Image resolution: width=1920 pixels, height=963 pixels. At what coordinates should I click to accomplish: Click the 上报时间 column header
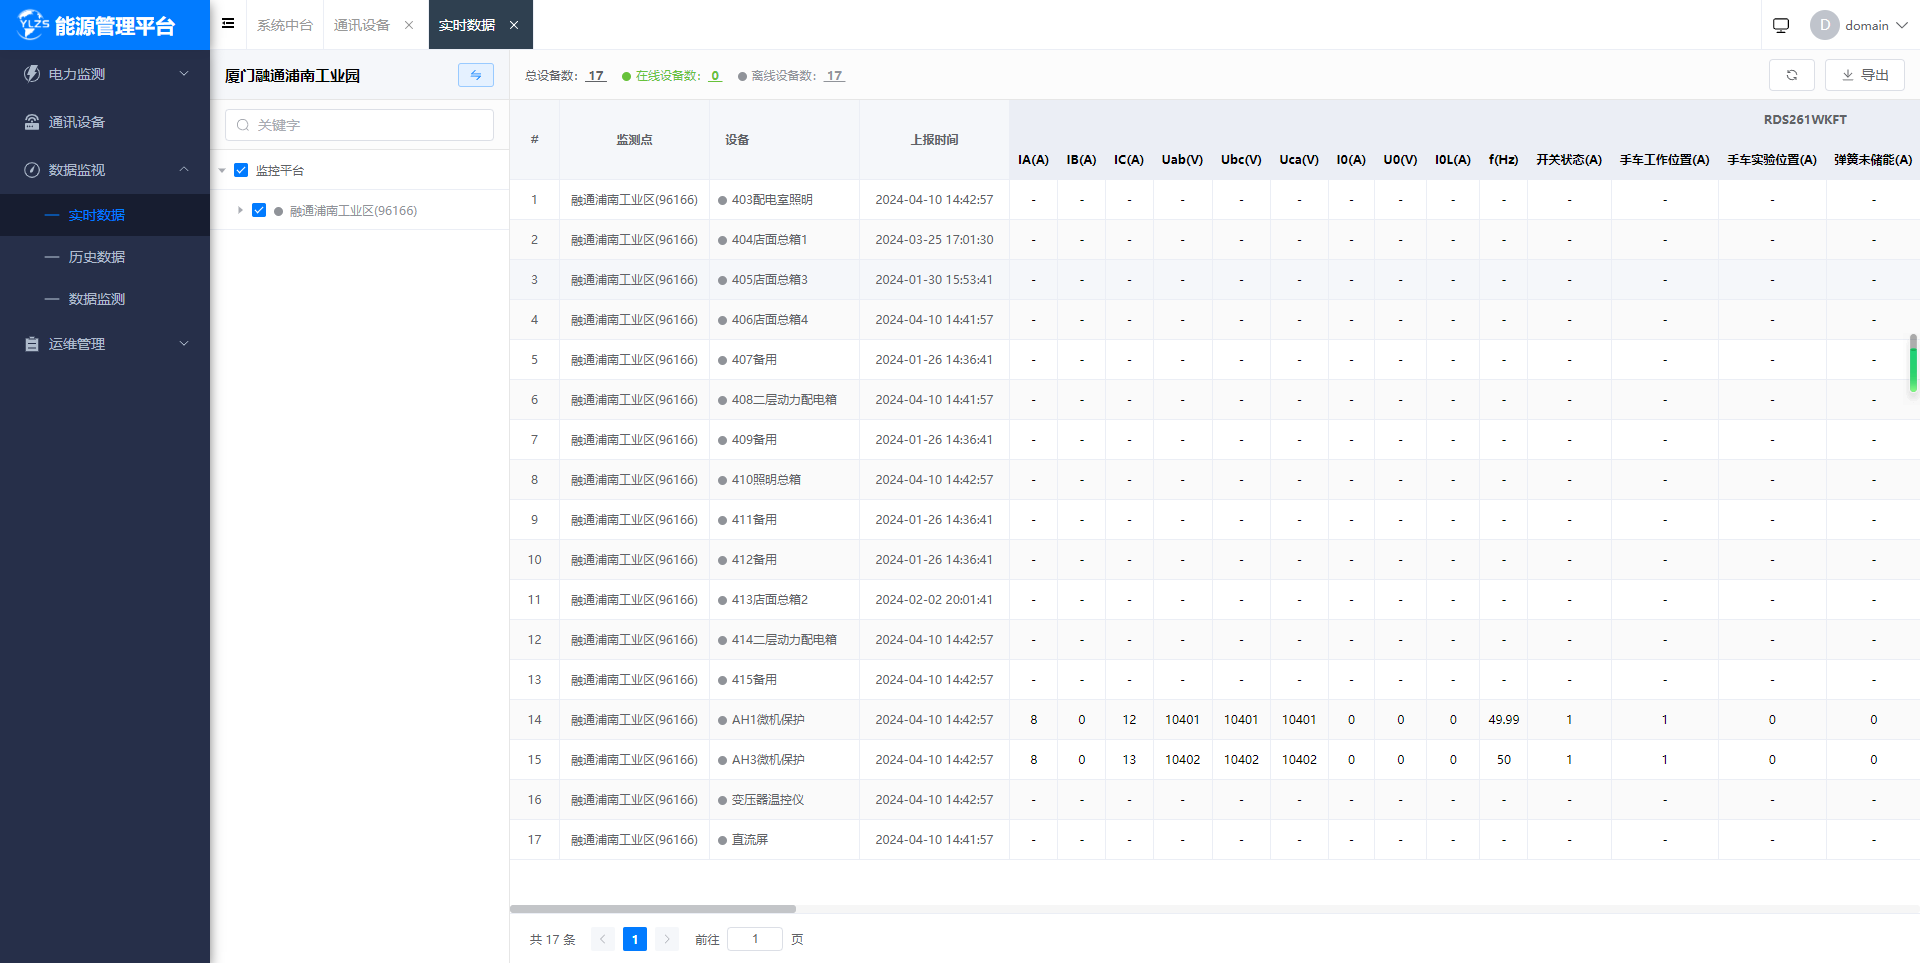[934, 140]
